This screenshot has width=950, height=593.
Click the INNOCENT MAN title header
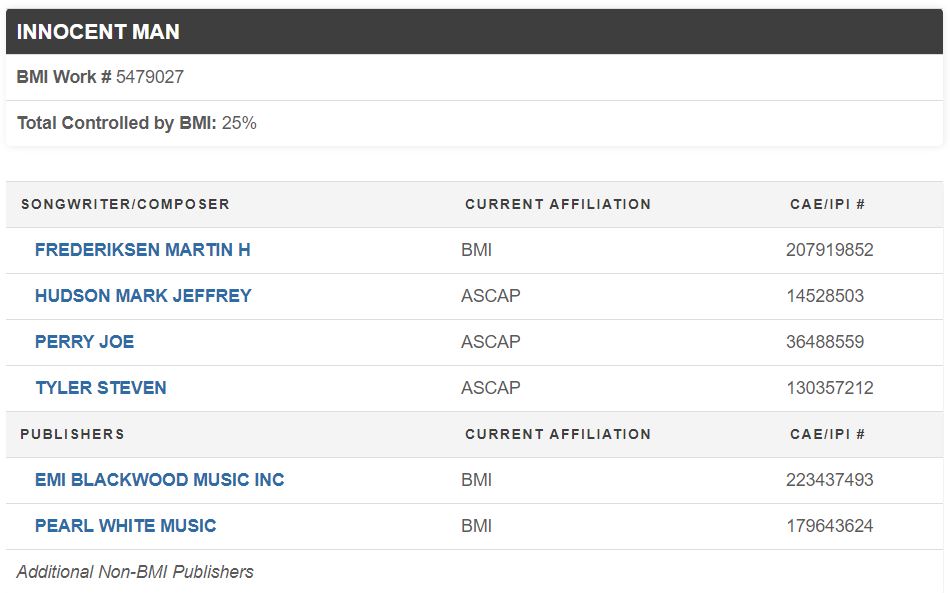tap(98, 32)
